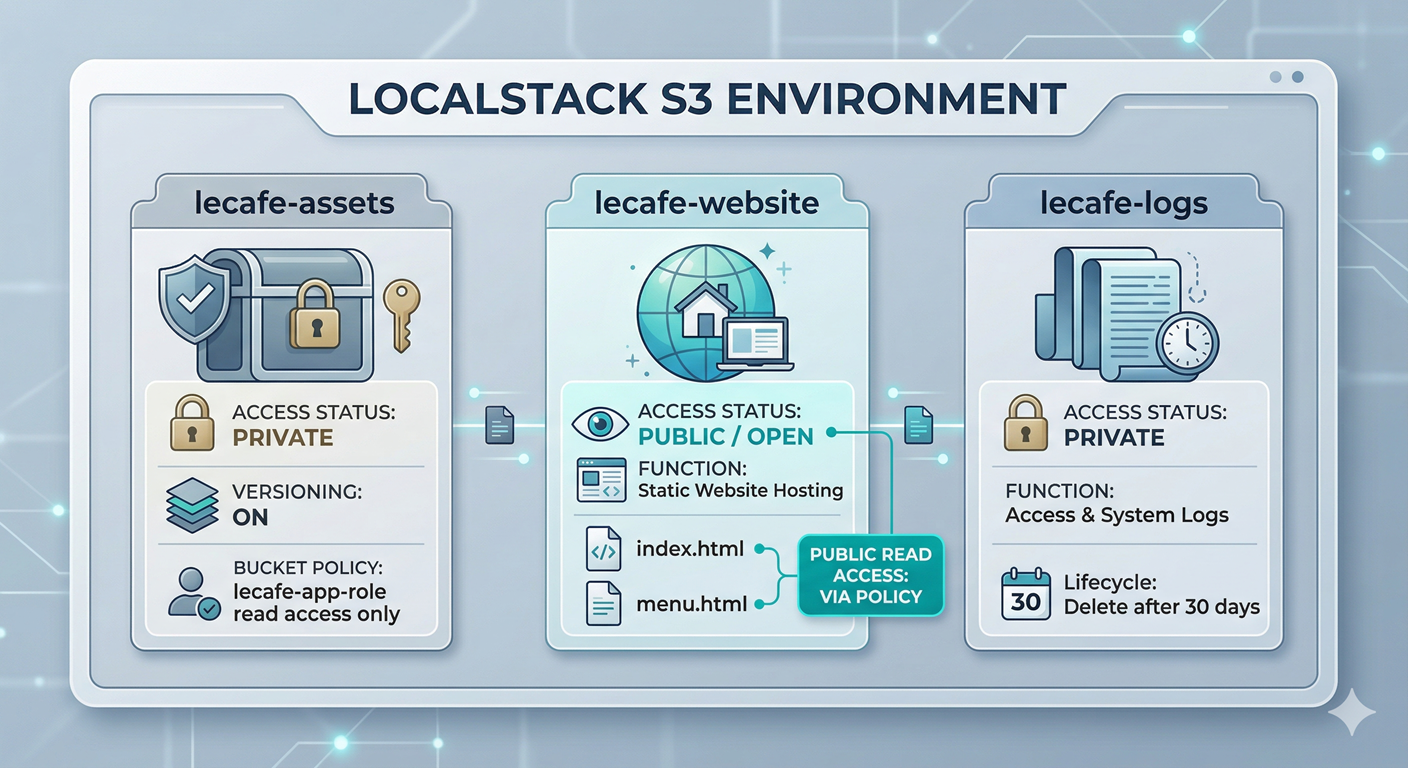Click the treasure chest icon in lecafe-assets
Viewport: 1408px width, 768px height.
point(290,315)
